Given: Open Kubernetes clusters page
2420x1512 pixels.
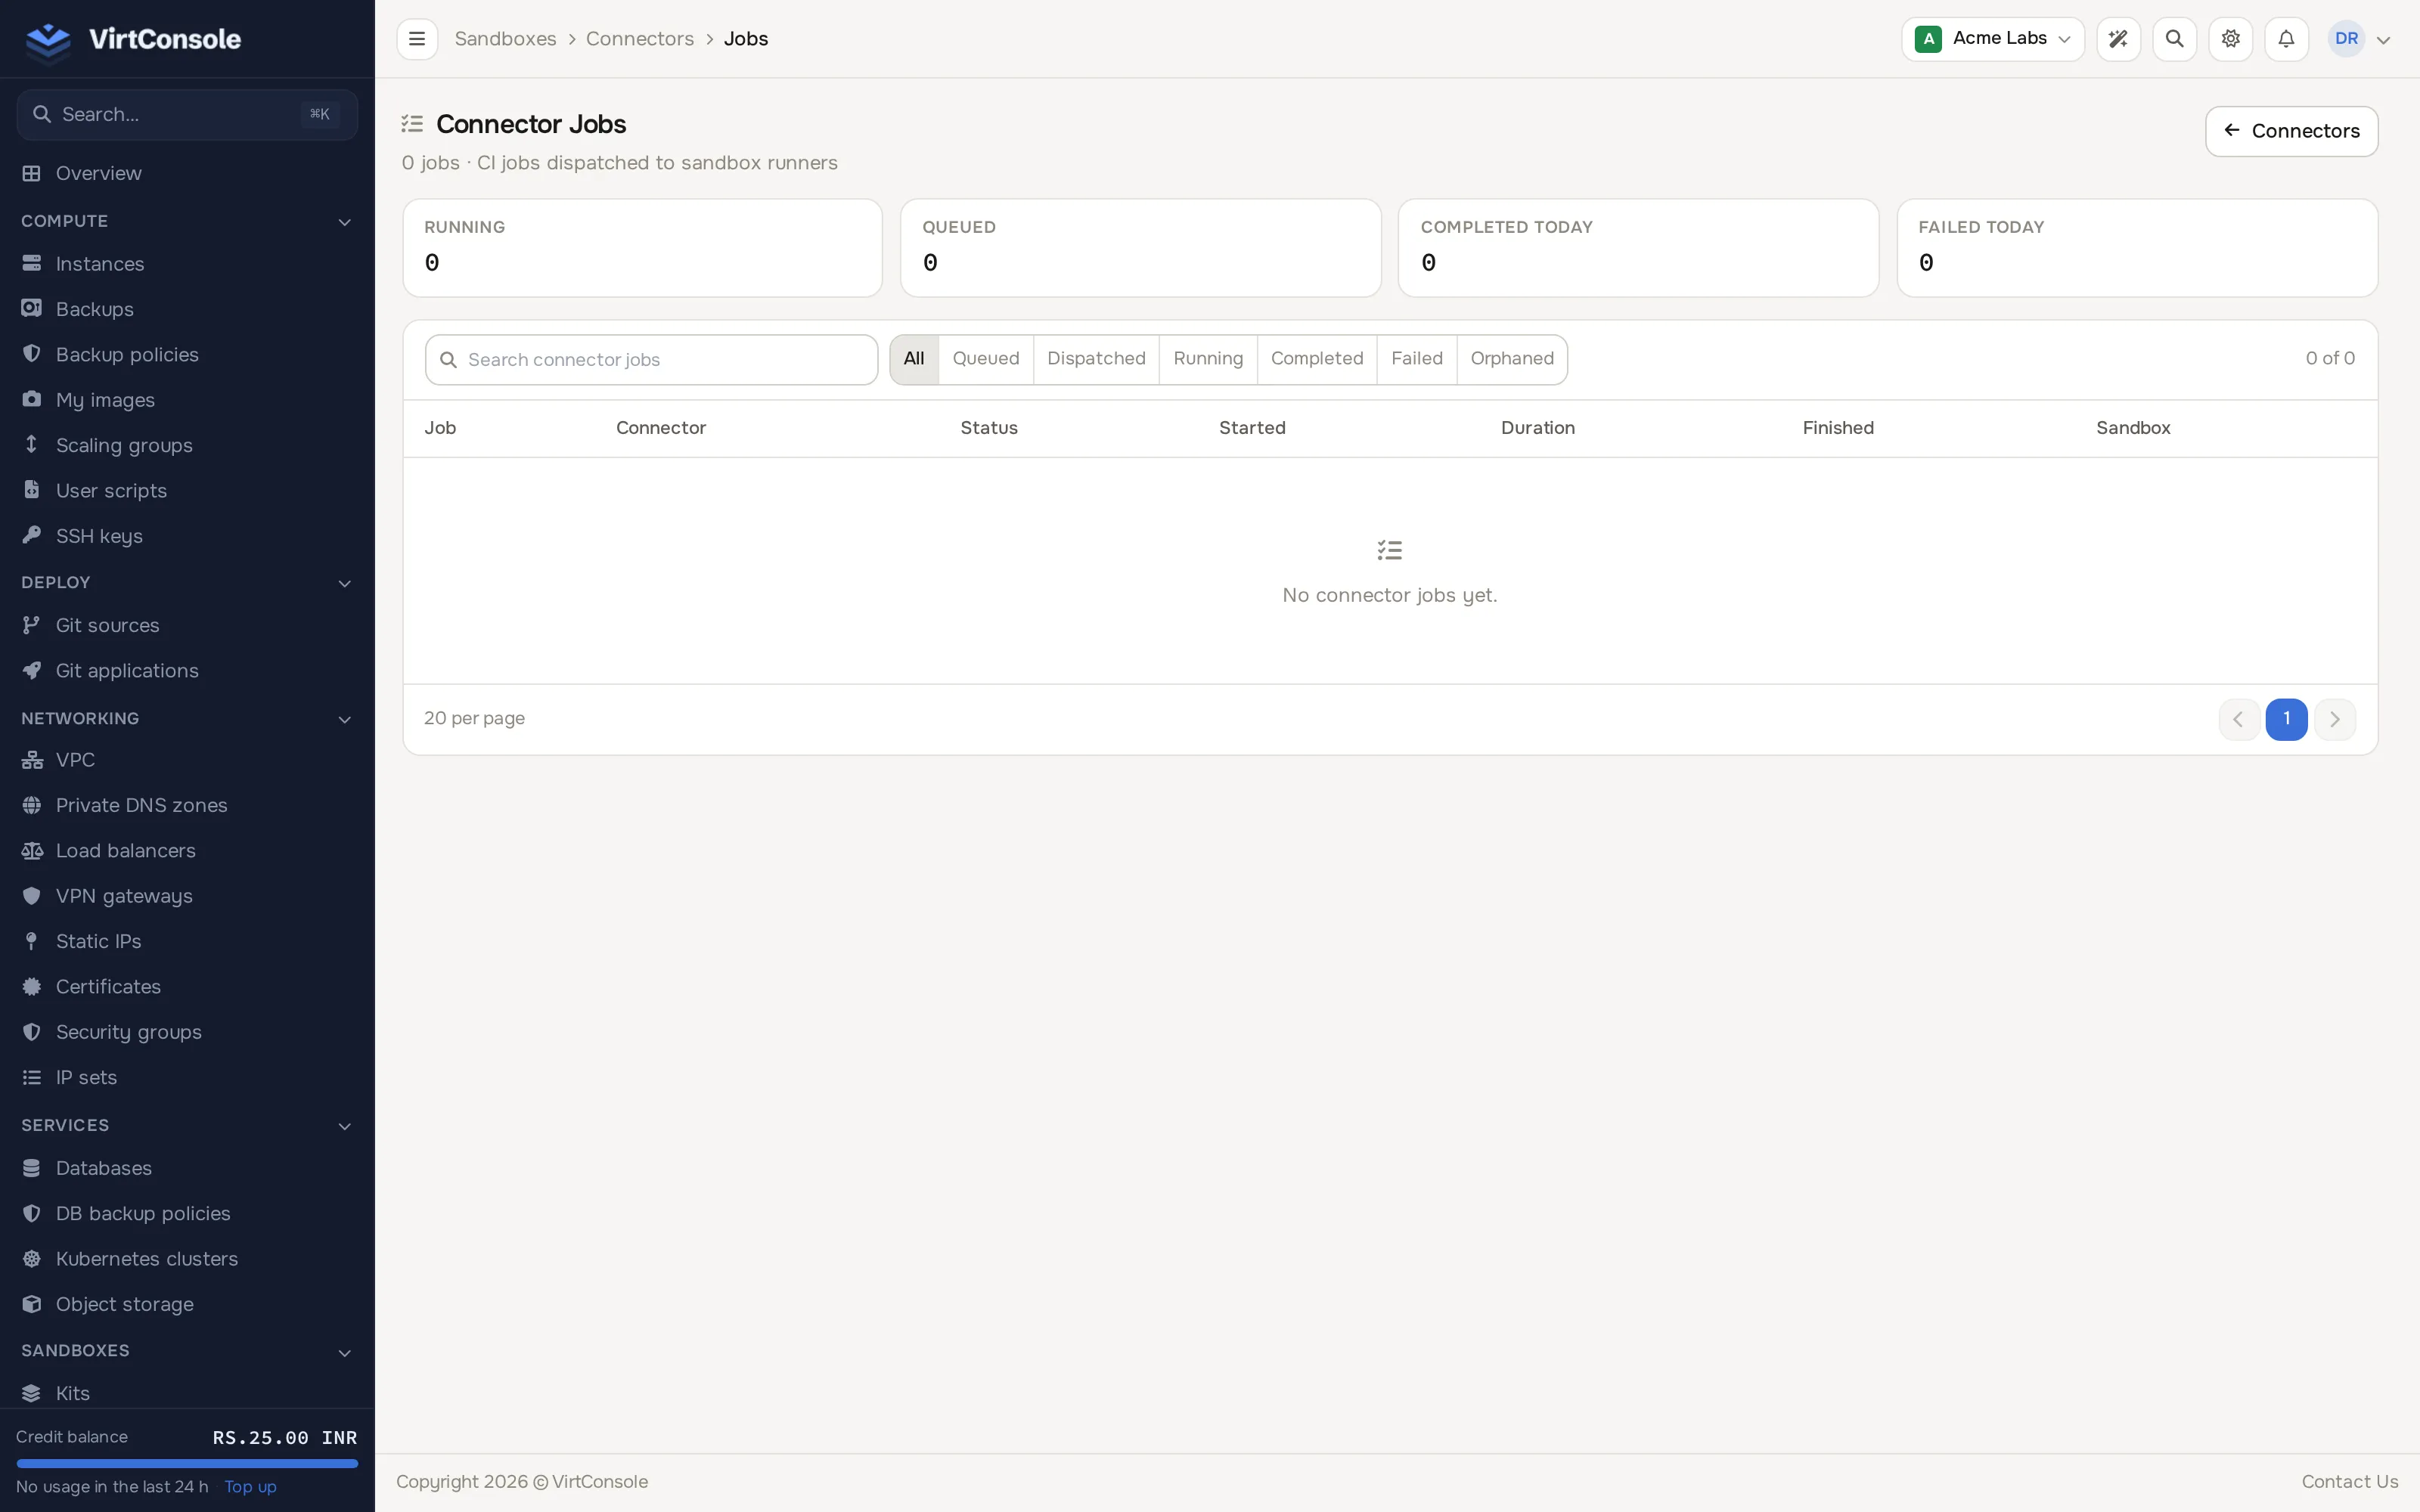Looking at the screenshot, I should (187, 1258).
